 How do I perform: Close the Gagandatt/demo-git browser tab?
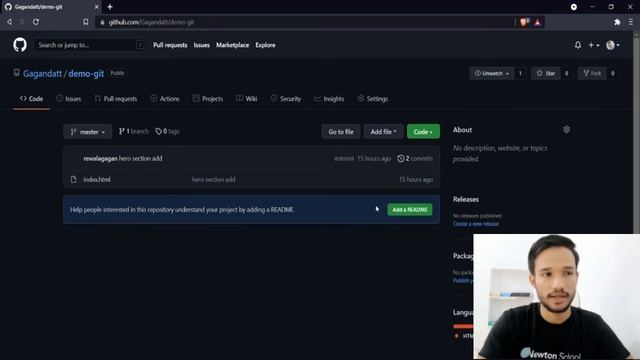tap(96, 7)
